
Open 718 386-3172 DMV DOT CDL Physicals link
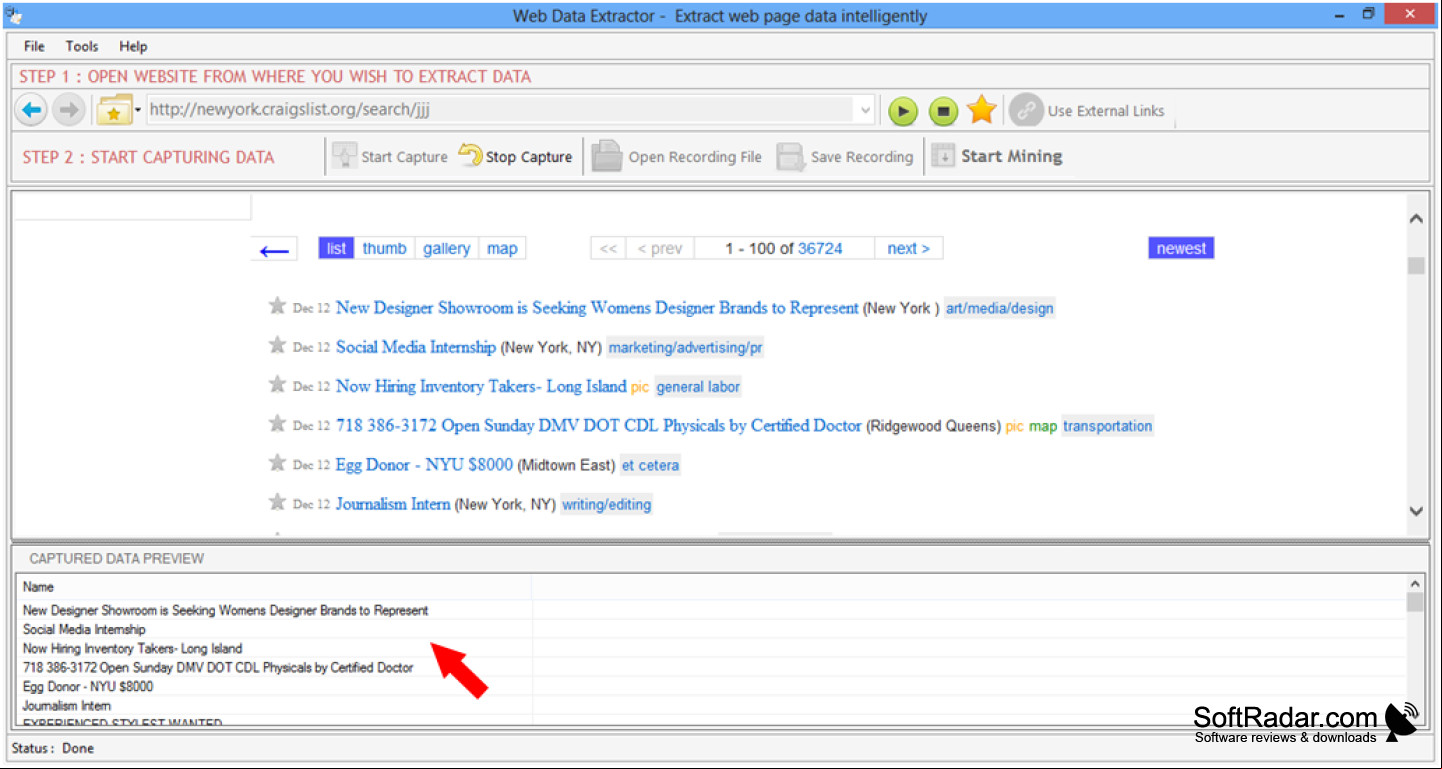tap(599, 425)
